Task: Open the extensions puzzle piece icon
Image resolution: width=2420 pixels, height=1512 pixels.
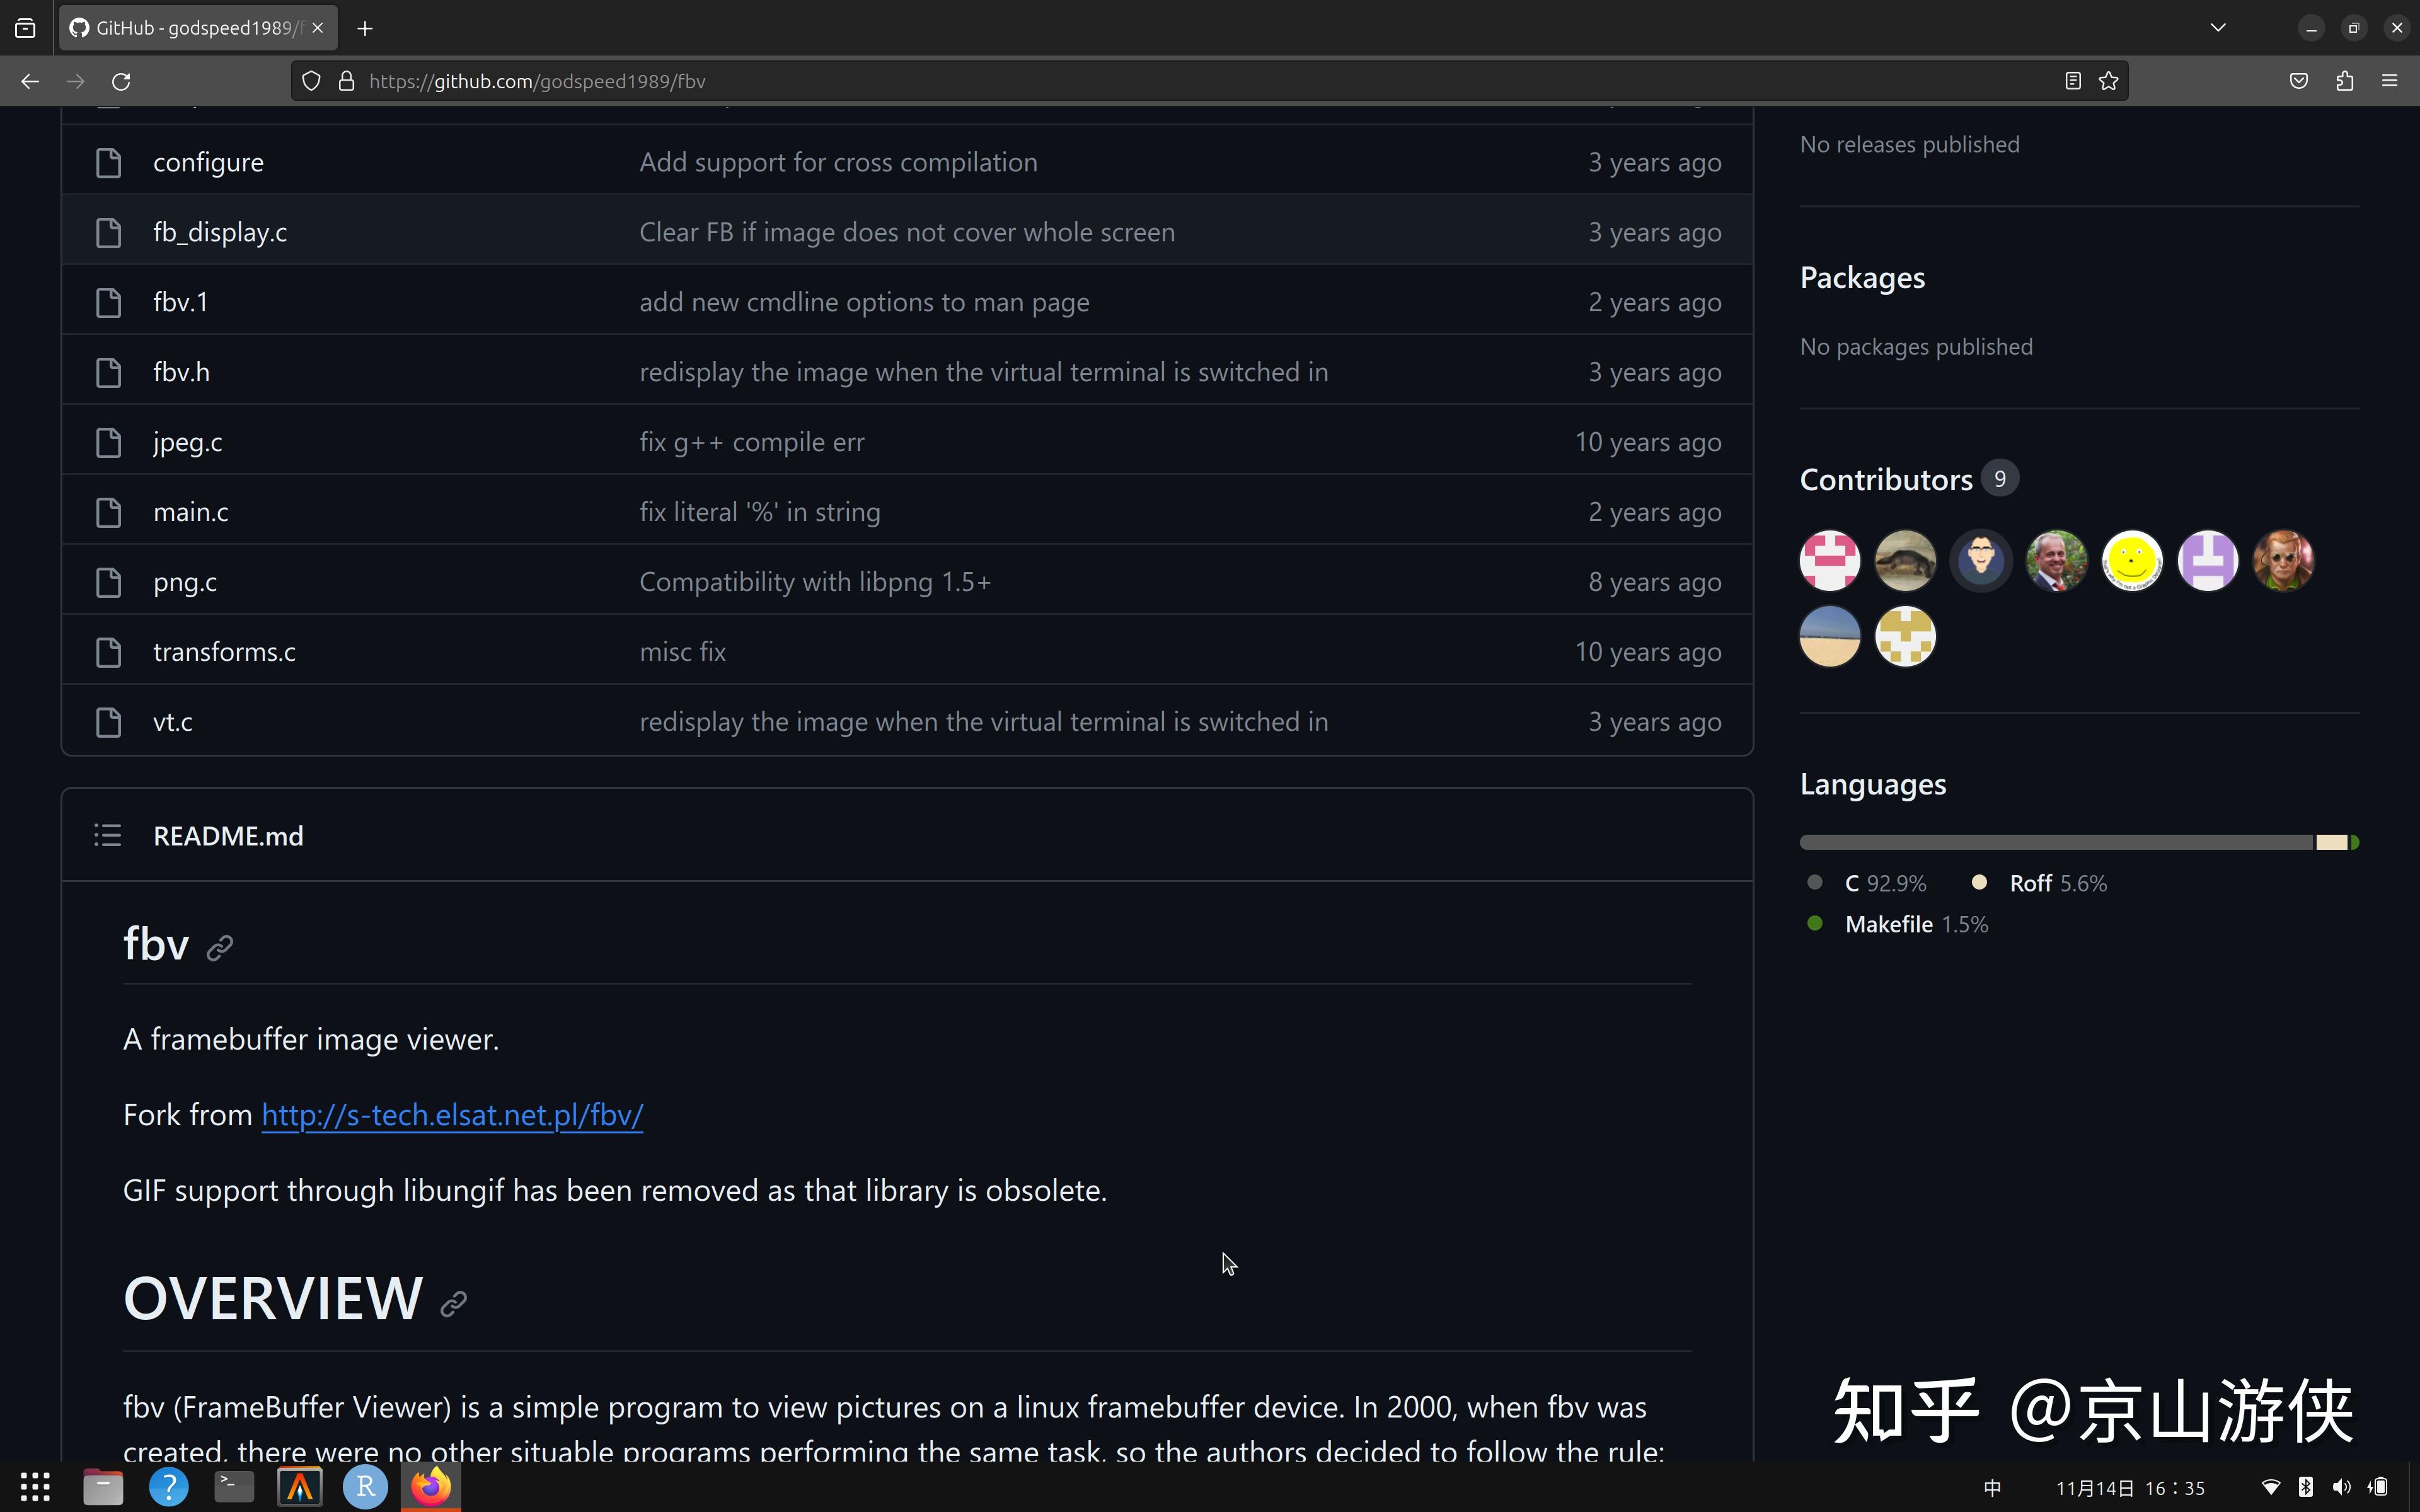Action: (x=2345, y=80)
